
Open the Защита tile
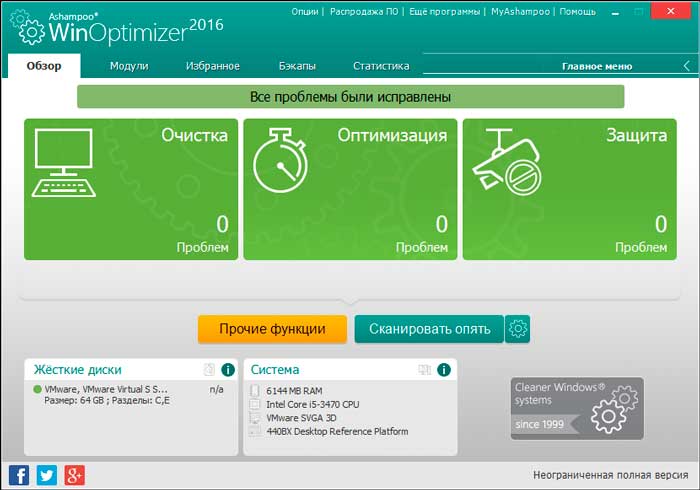pos(570,189)
